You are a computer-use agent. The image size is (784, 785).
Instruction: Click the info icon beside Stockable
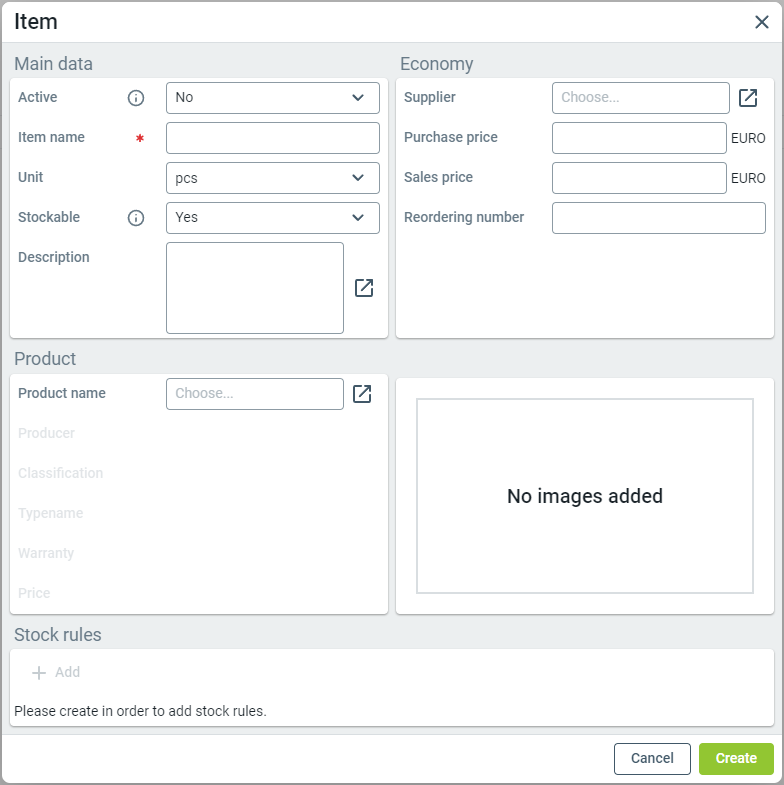tap(136, 218)
